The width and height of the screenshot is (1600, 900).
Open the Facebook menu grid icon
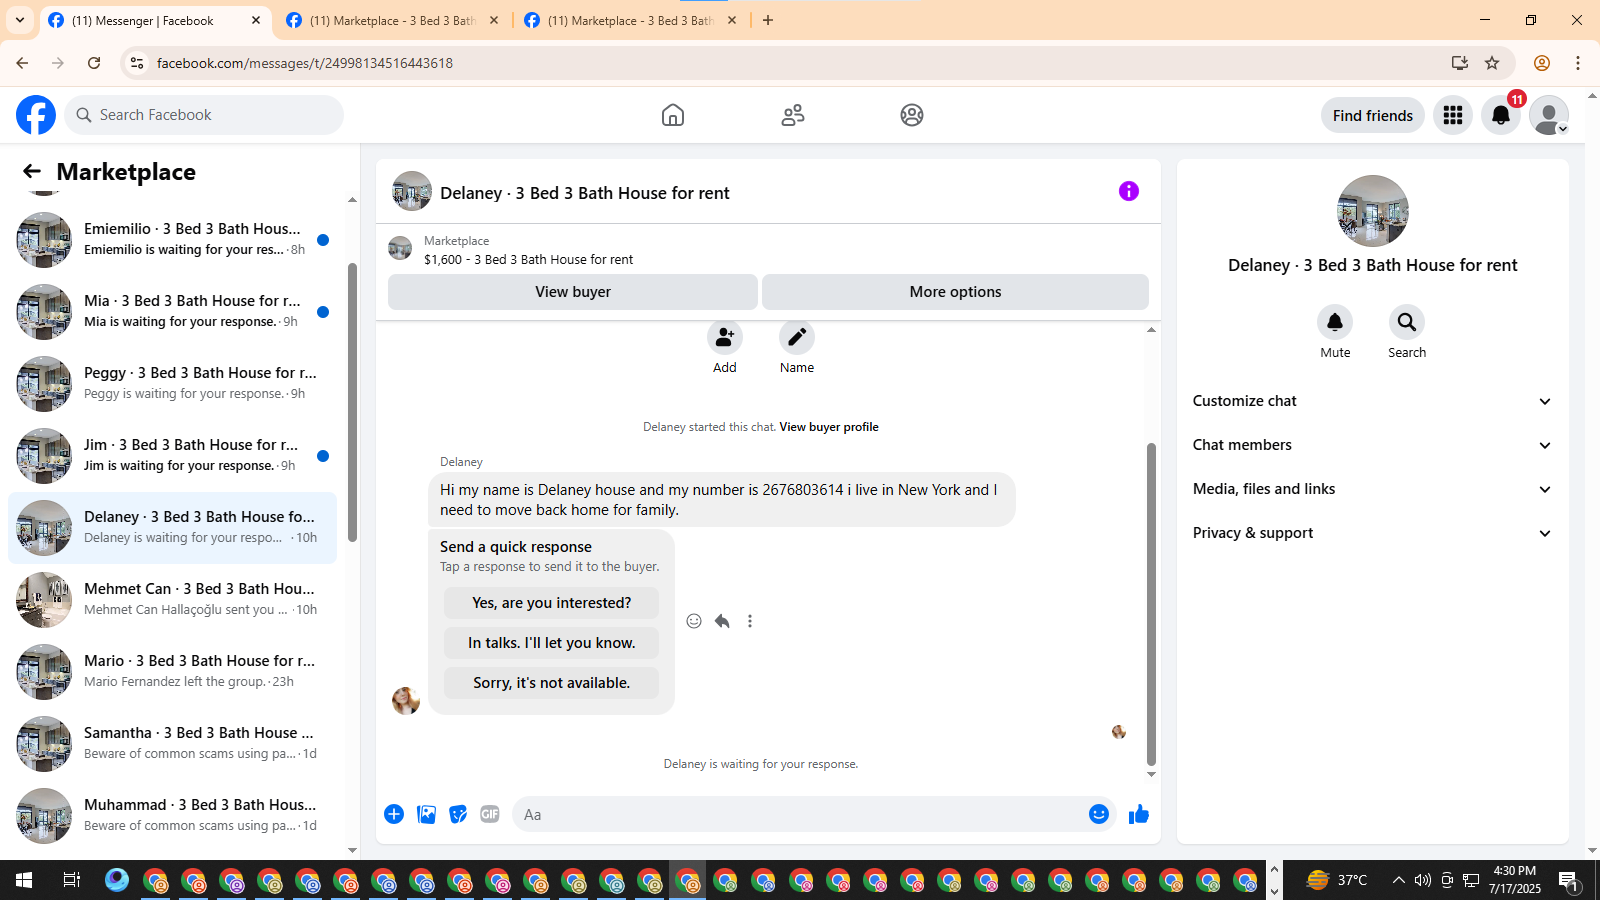click(1453, 115)
